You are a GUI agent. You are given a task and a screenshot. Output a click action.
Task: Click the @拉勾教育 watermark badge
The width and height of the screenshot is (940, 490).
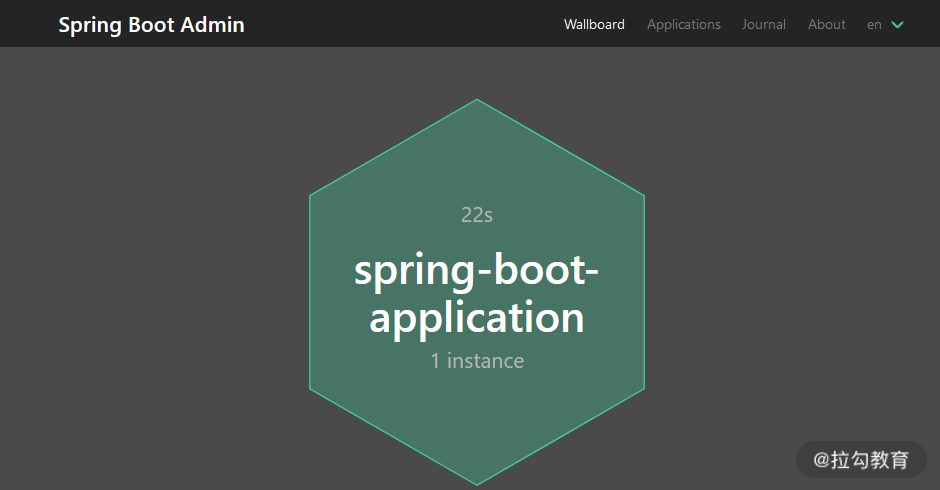pos(860,460)
